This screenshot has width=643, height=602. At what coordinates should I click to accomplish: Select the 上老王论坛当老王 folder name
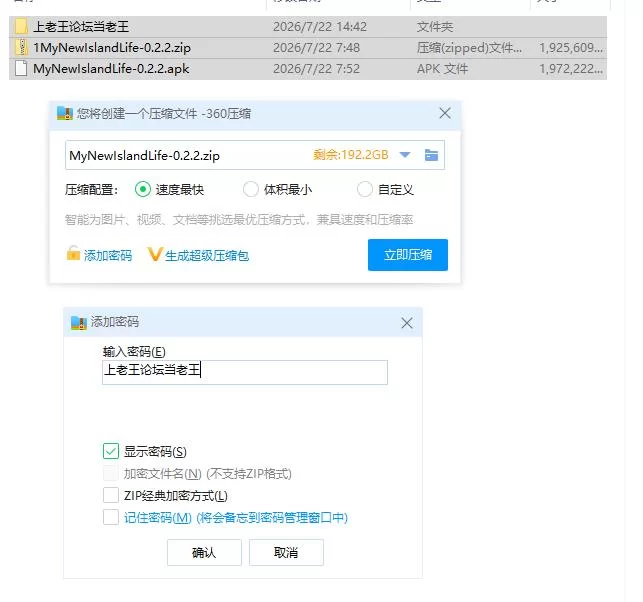[x=81, y=27]
